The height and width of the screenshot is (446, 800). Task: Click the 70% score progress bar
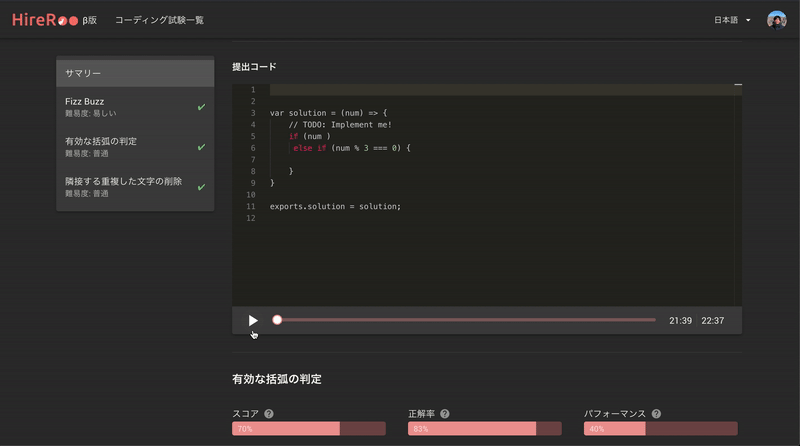tap(309, 429)
